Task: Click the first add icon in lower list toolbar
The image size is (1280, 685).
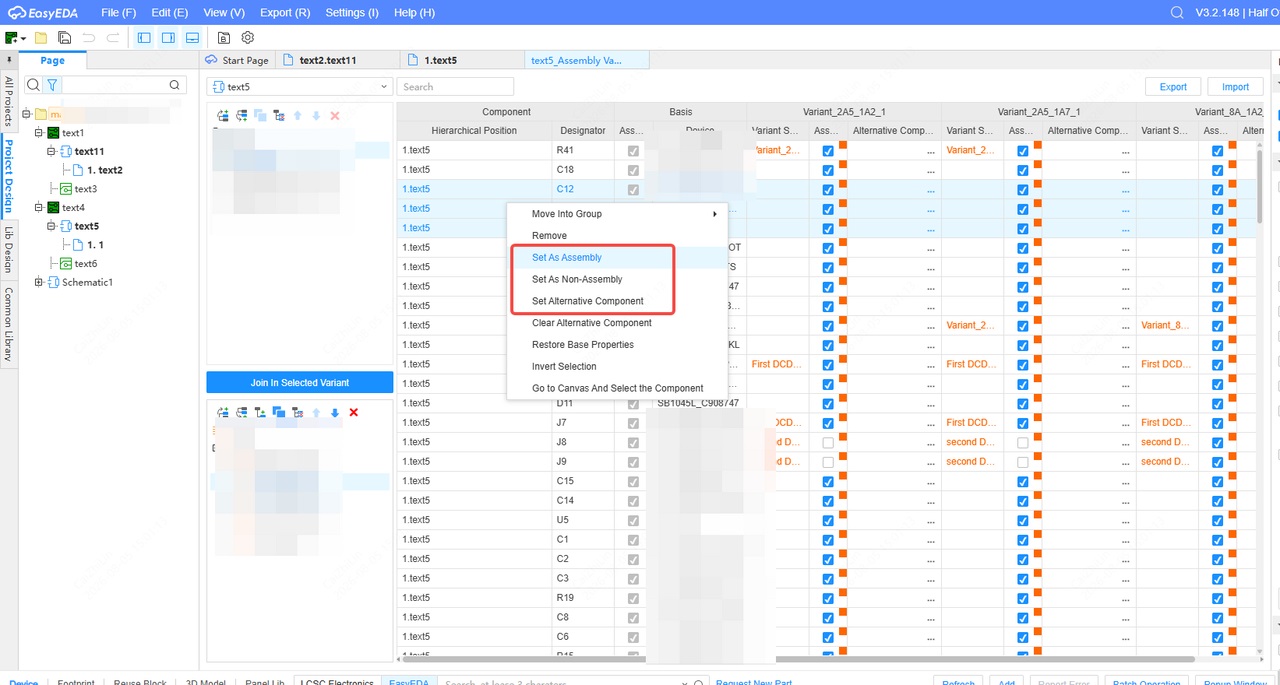Action: tap(222, 412)
